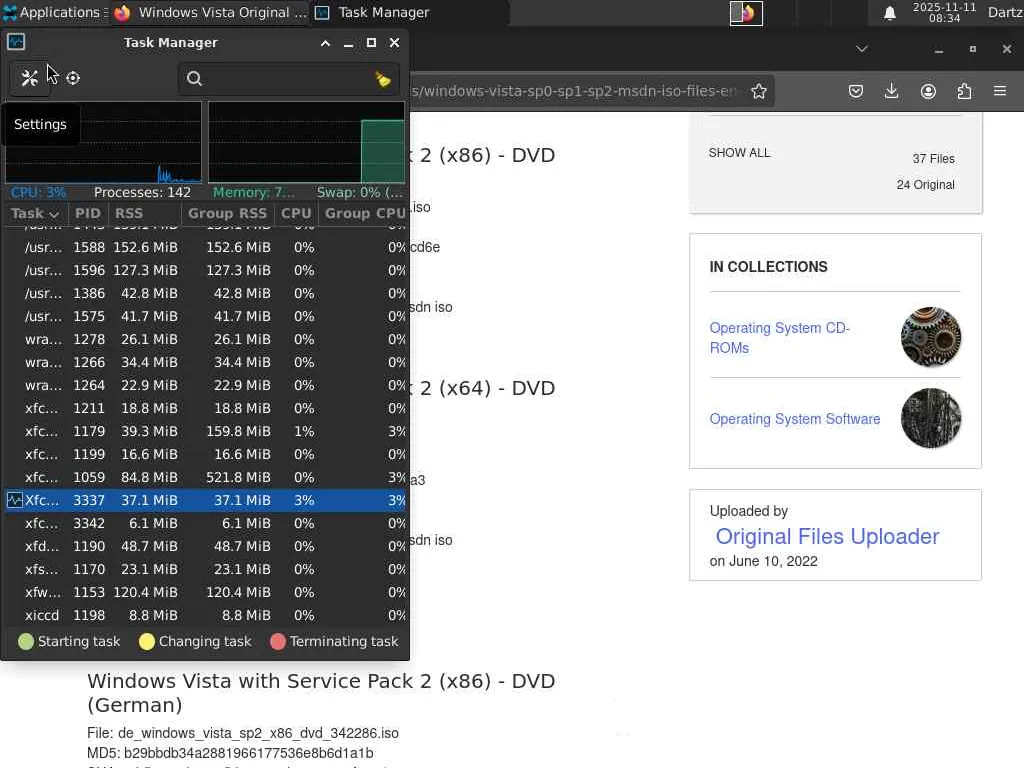Roll up Task Manager window with arrow
Image resolution: width=1024 pixels, height=768 pixels.
pos(325,43)
